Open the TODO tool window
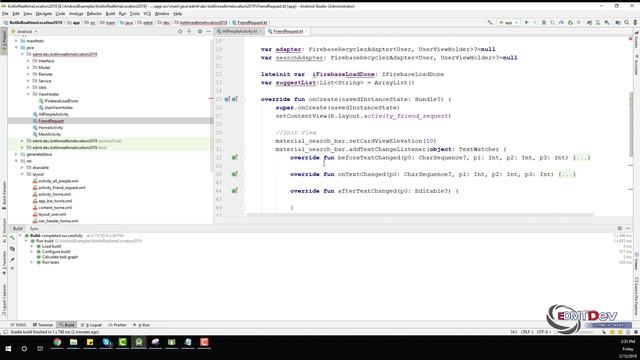This screenshot has height=360, width=640. point(18,325)
